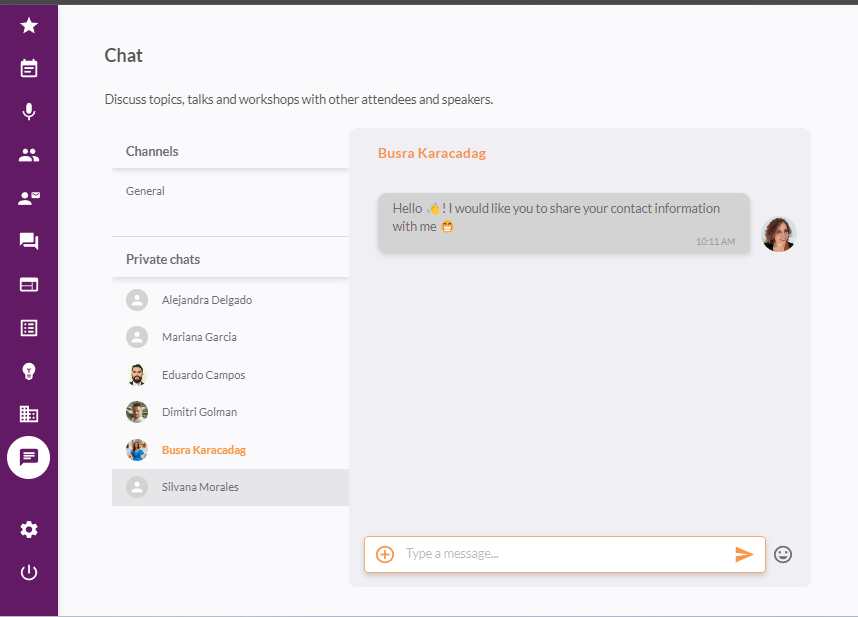The width and height of the screenshot is (858, 617).
Task: Open the calendar agenda icon
Action: [29, 68]
